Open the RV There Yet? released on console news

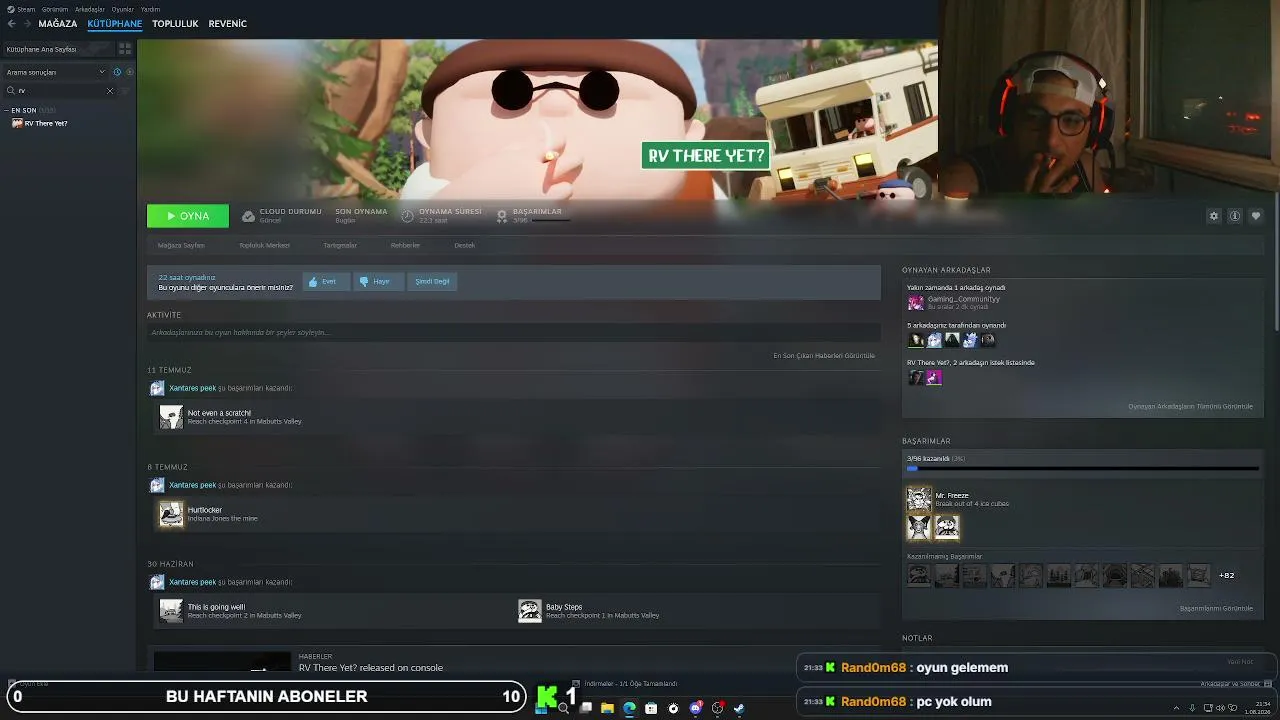click(x=371, y=667)
